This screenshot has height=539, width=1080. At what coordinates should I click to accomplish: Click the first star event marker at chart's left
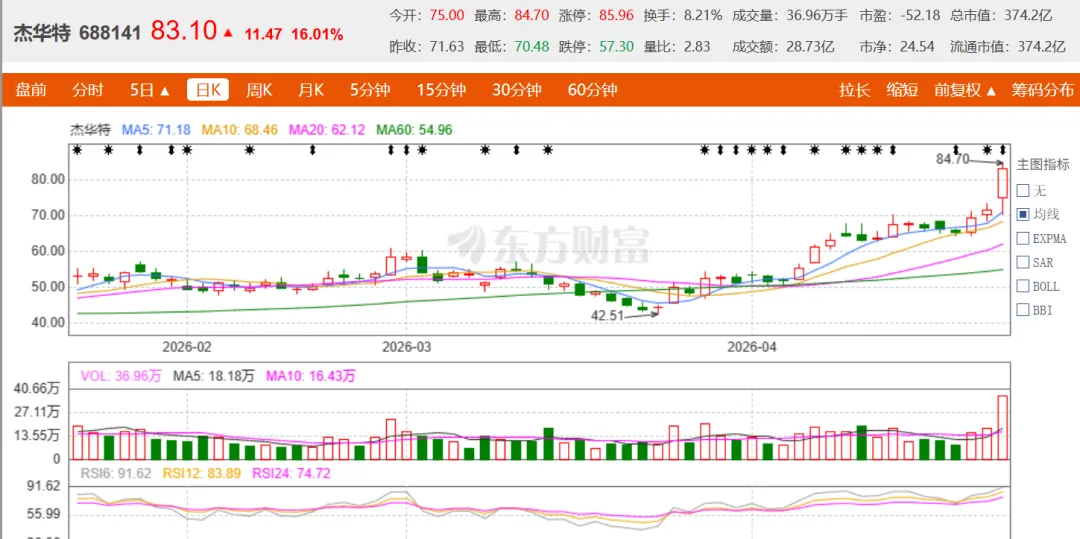point(77,149)
